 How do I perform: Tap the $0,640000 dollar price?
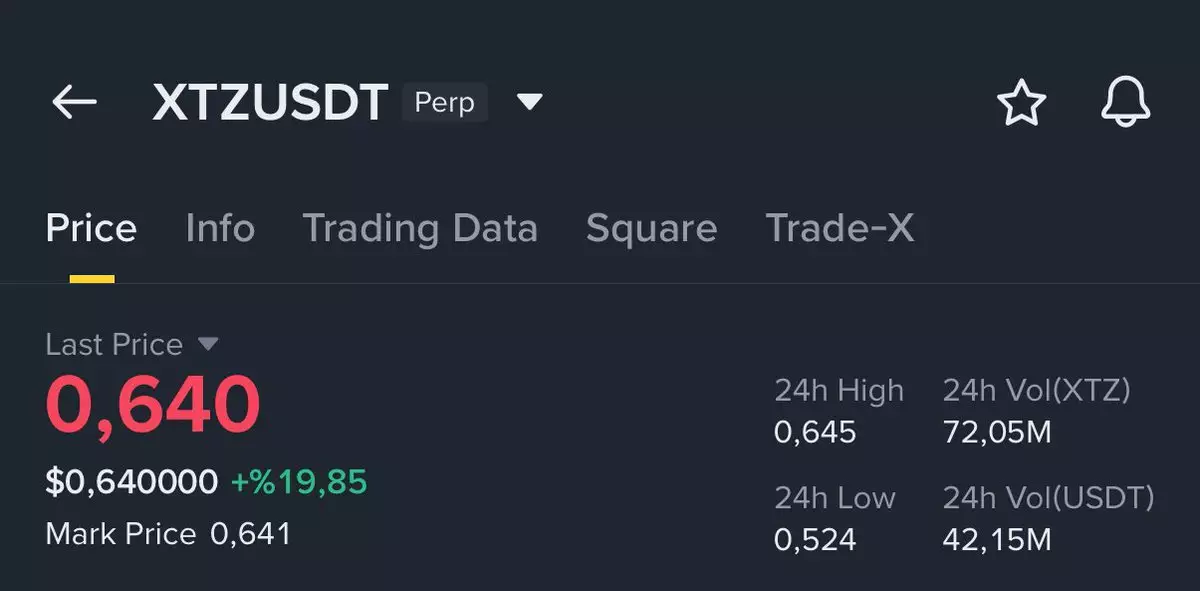click(132, 482)
